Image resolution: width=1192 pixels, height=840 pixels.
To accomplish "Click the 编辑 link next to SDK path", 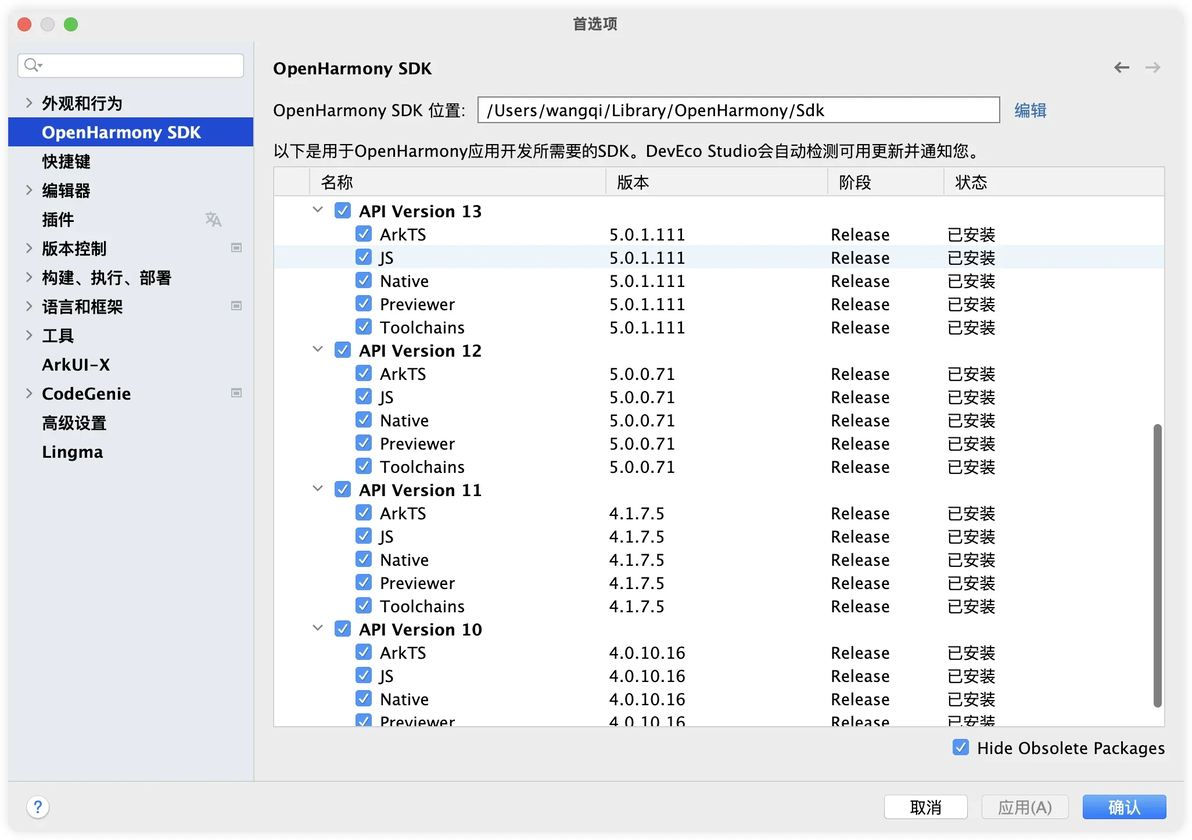I will (x=1030, y=110).
